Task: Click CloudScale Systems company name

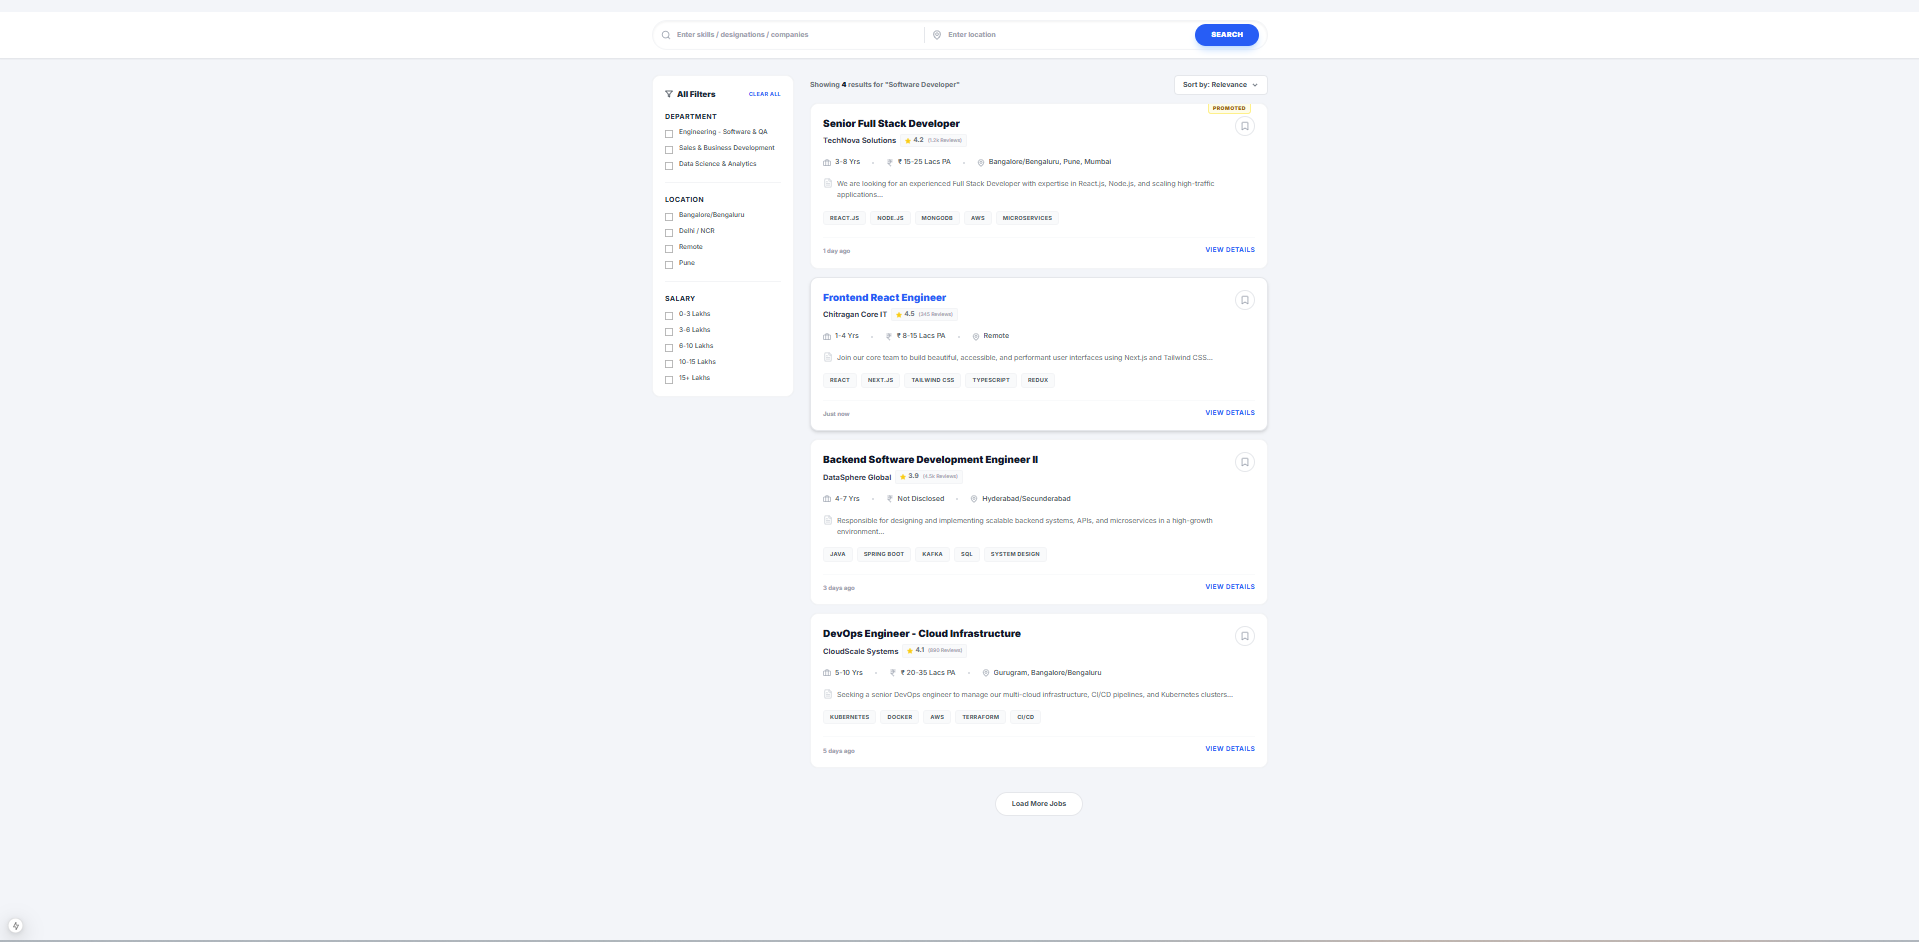Action: pyautogui.click(x=860, y=652)
